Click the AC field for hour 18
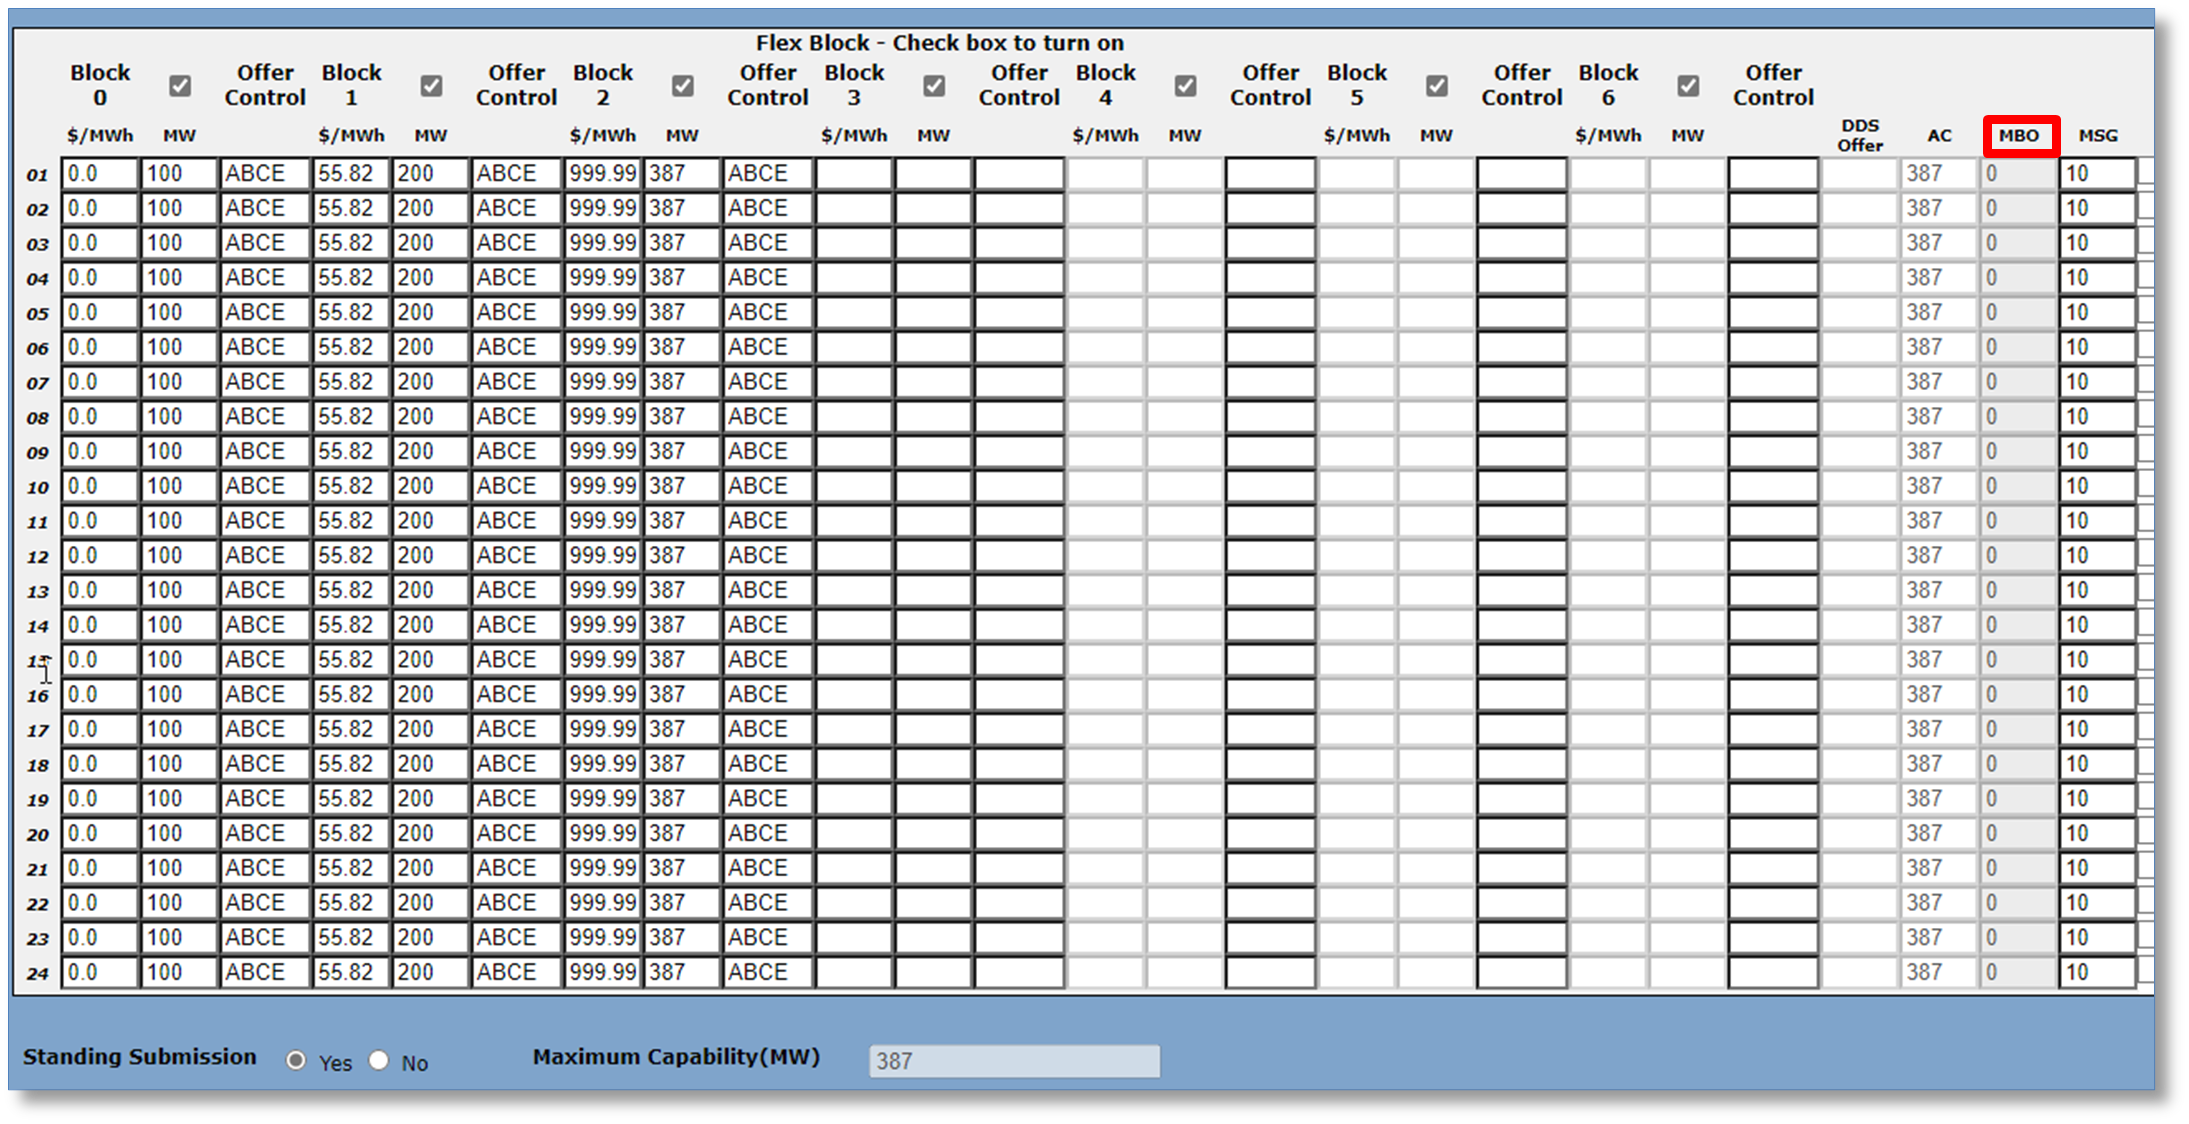 tap(1938, 764)
